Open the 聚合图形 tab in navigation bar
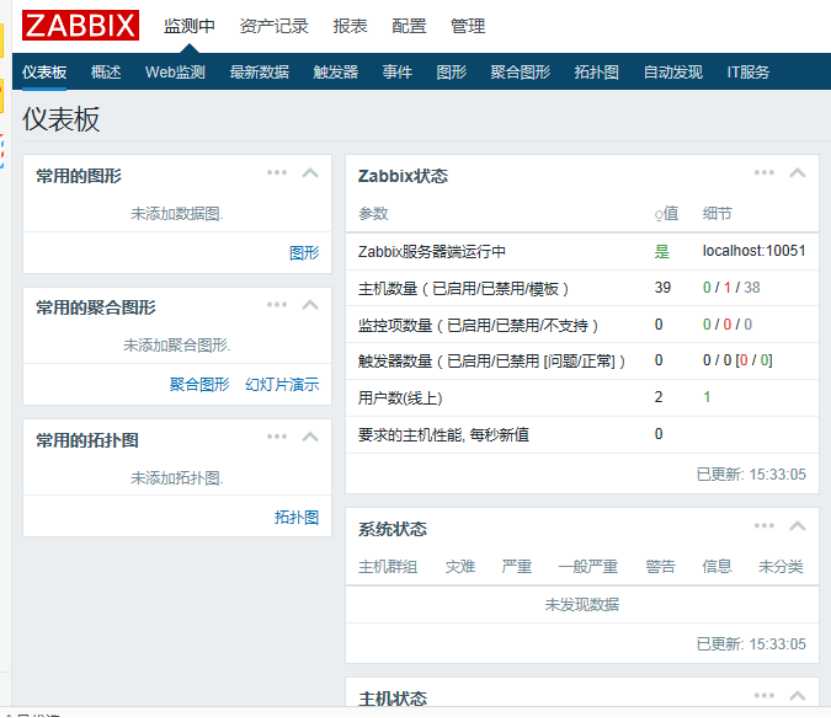 520,72
